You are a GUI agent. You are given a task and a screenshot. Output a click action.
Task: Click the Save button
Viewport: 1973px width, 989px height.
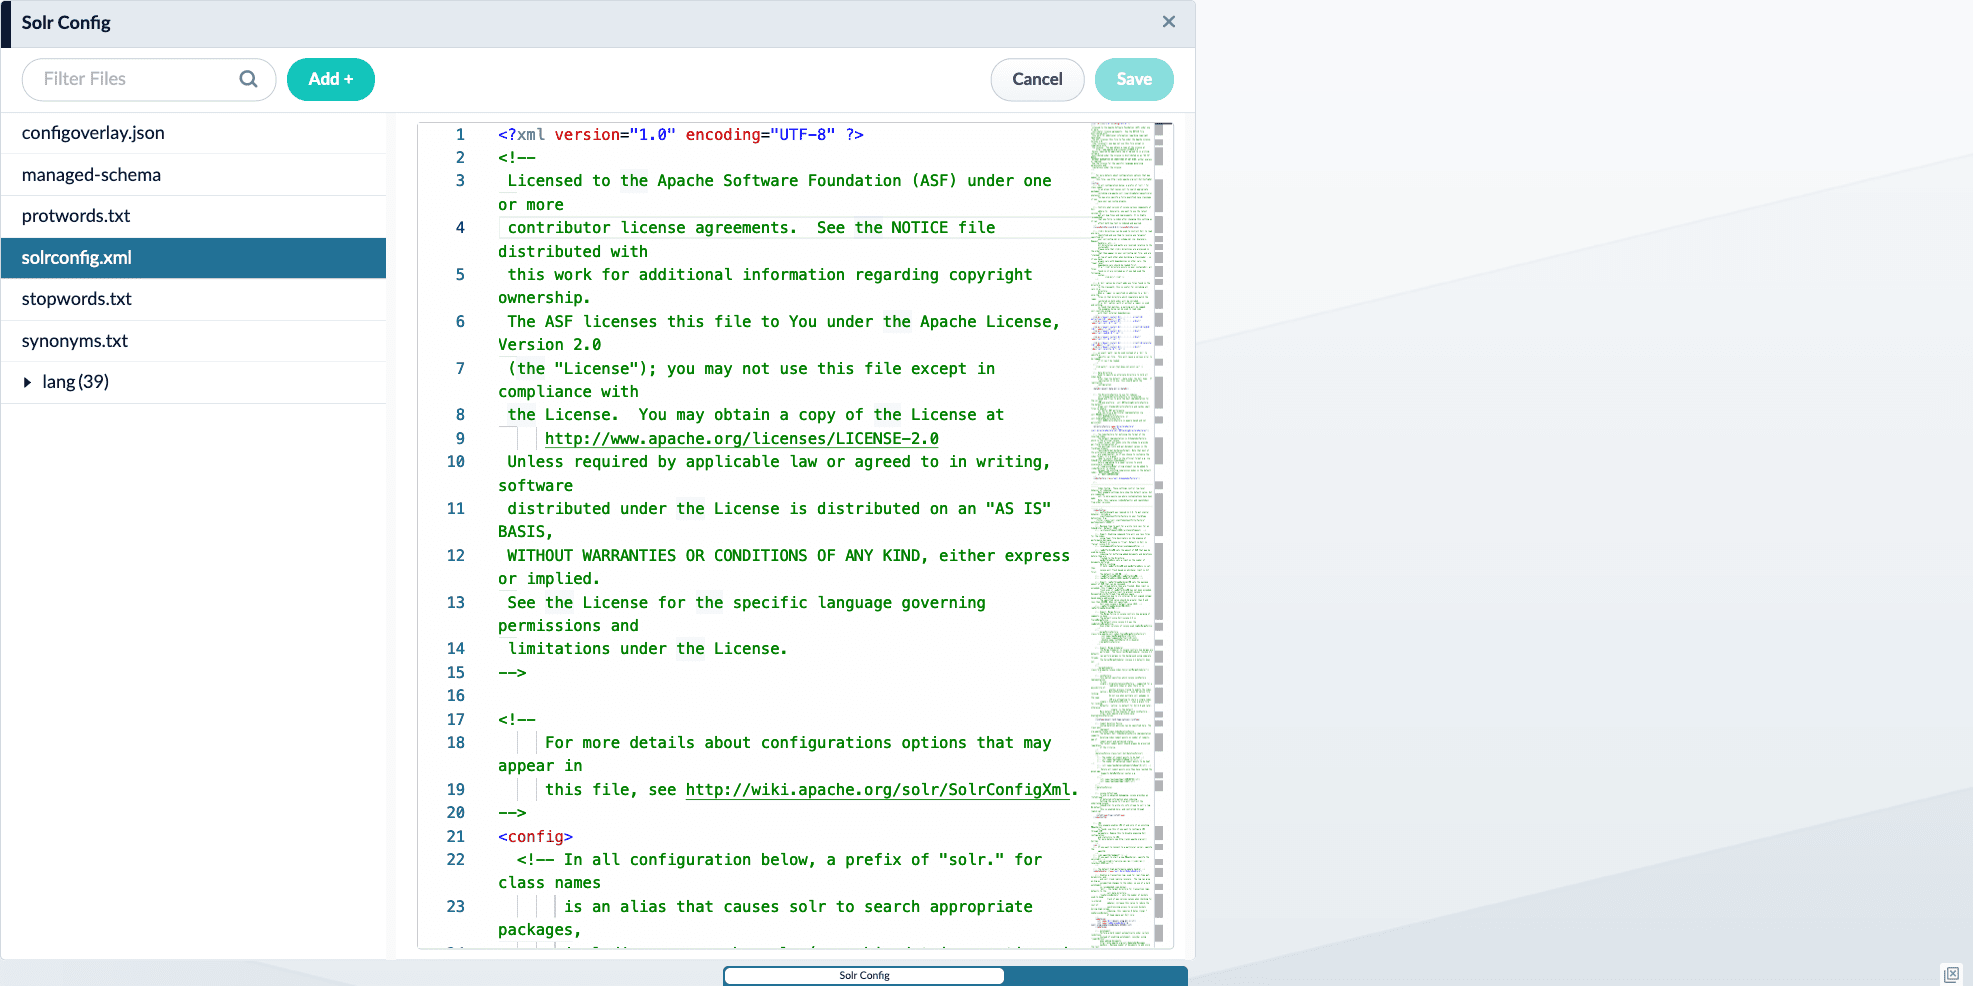[x=1134, y=79]
